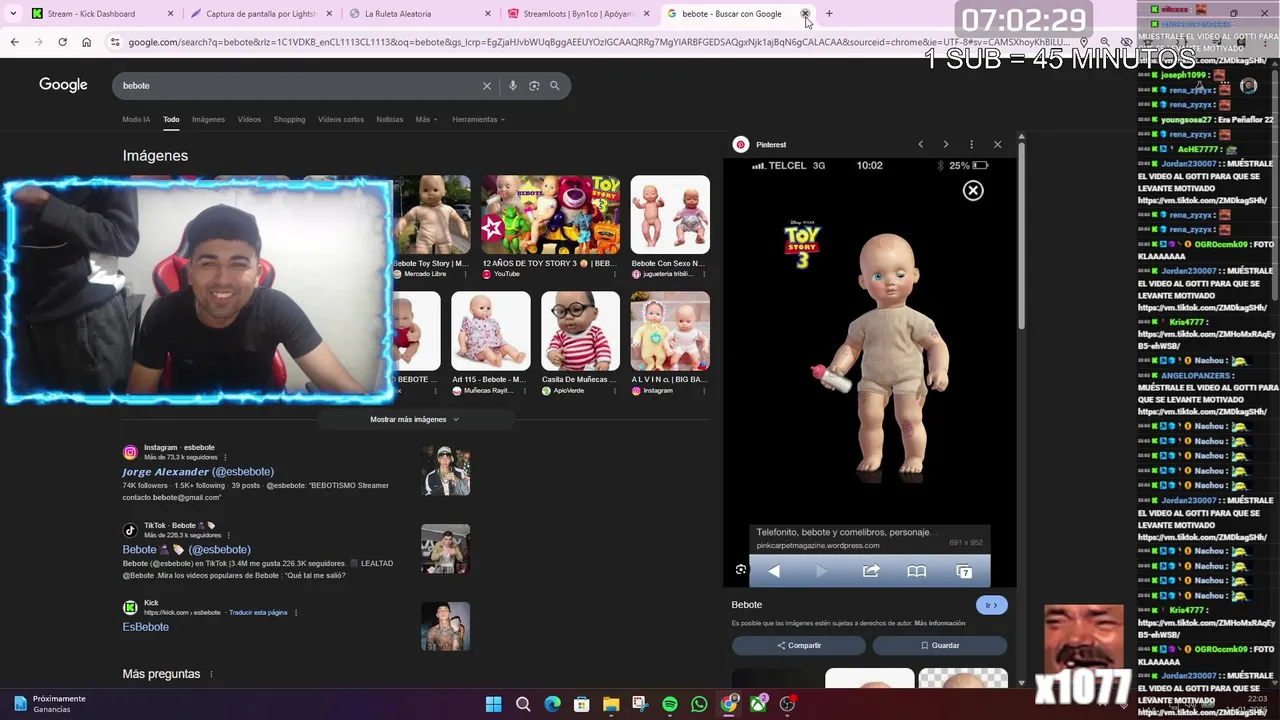Open Bebote (@esbebote) TikTok link
The width and height of the screenshot is (1280, 720).
point(187,549)
